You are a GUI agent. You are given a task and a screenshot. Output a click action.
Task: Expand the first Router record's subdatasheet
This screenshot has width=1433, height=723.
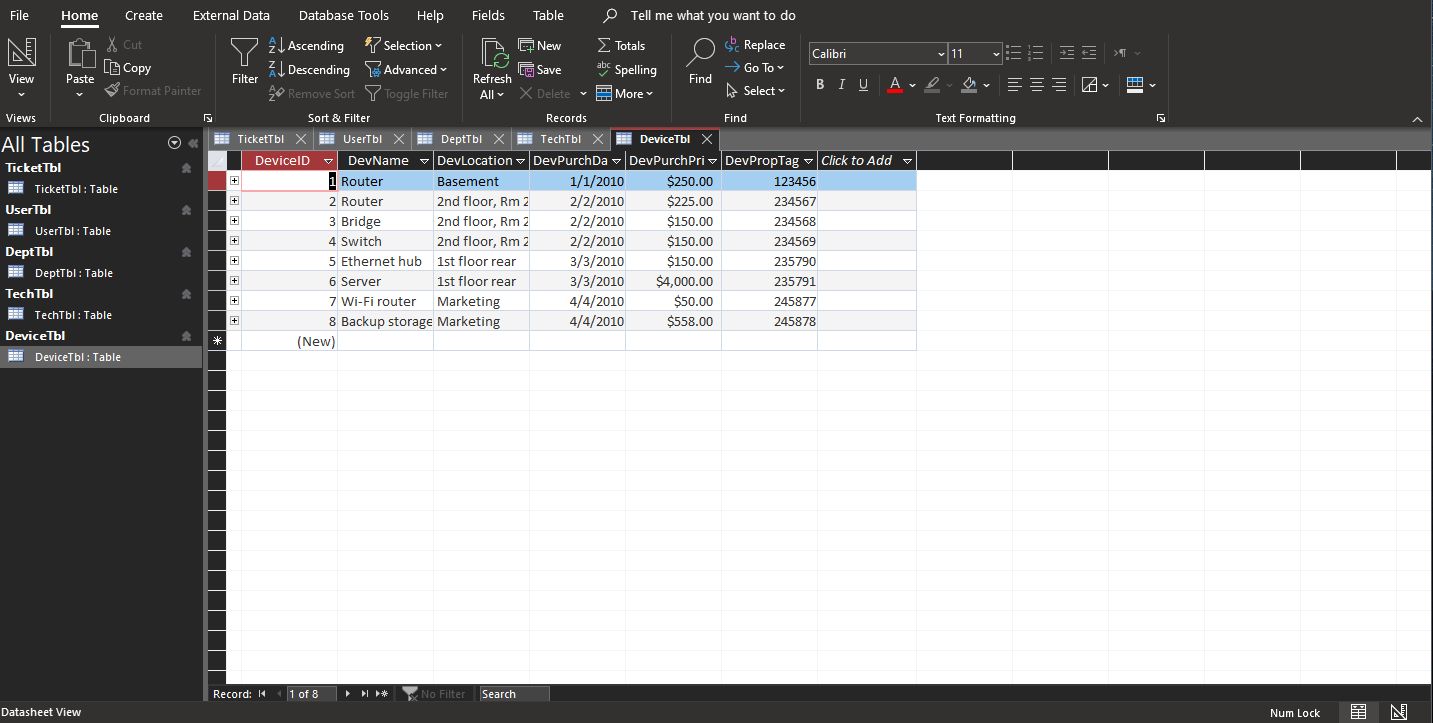(234, 181)
